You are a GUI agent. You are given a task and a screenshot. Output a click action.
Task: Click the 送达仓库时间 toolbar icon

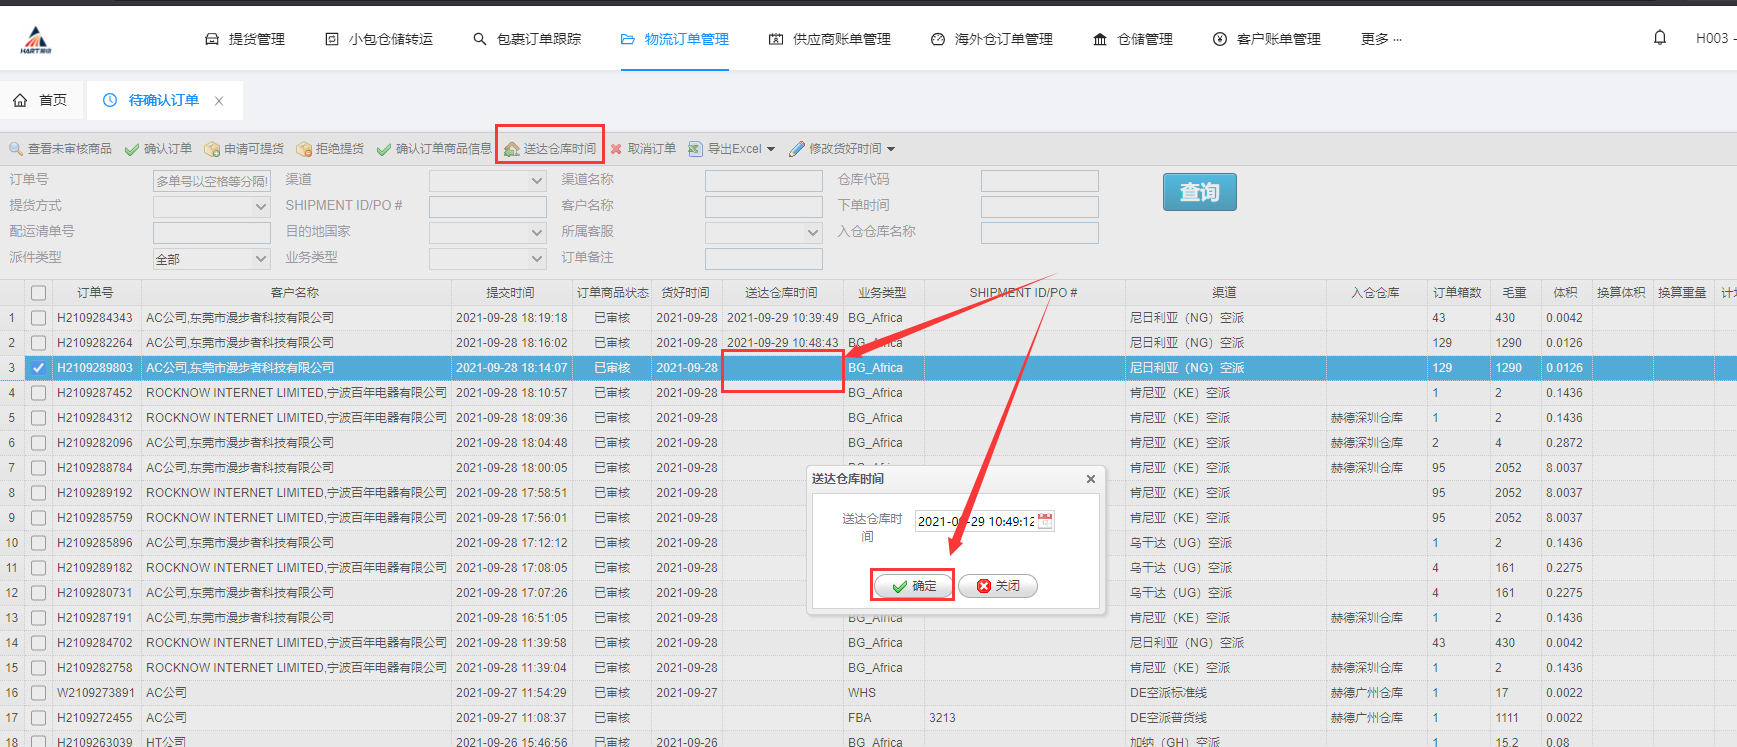512,149
